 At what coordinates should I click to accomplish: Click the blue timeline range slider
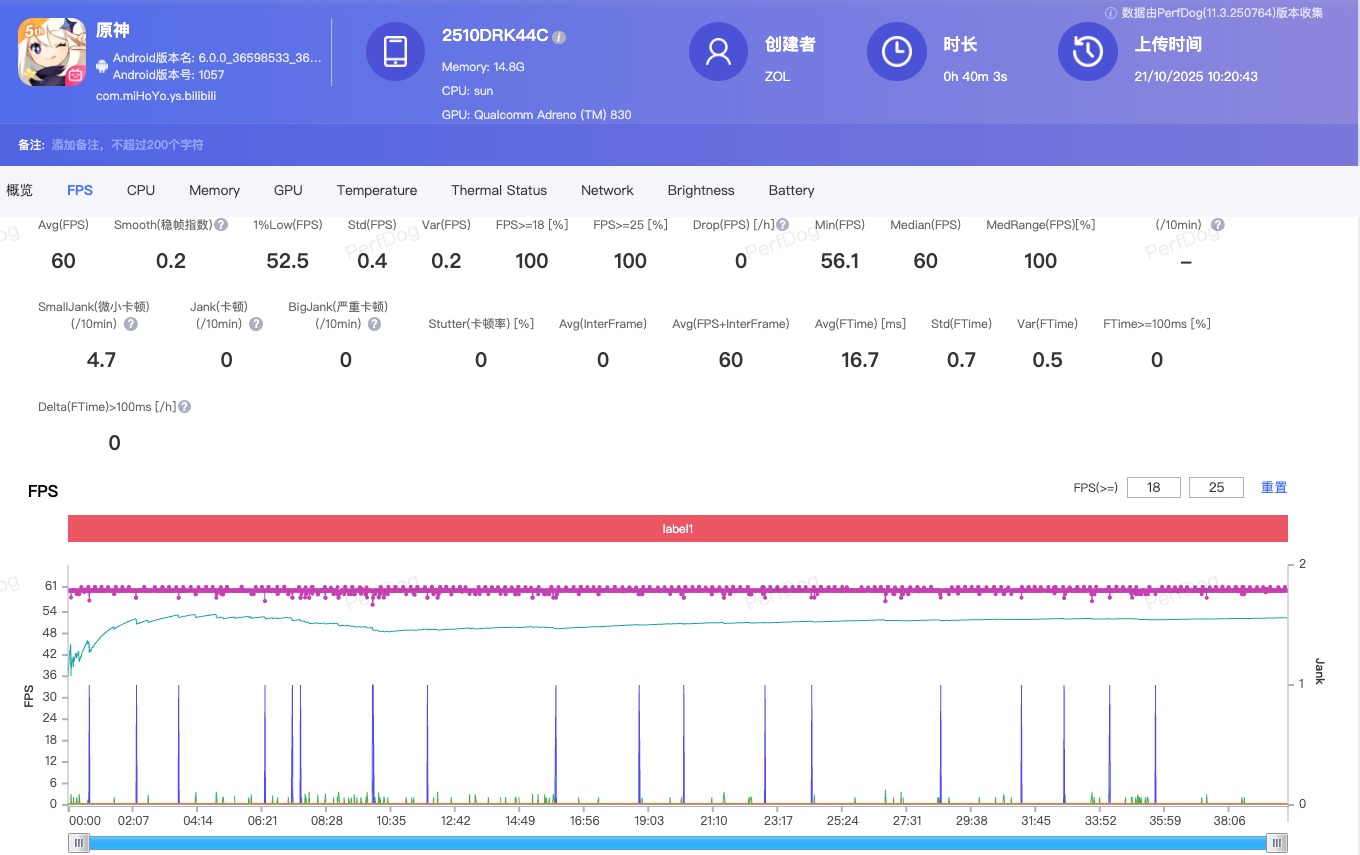(x=678, y=843)
